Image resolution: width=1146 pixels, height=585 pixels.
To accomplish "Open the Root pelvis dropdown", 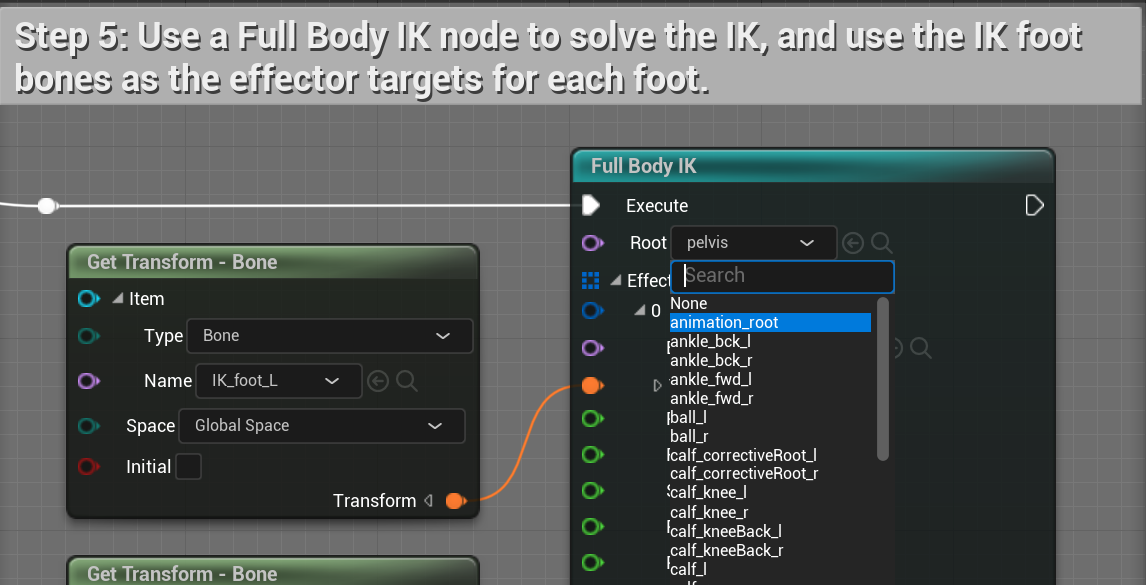I will tap(754, 243).
